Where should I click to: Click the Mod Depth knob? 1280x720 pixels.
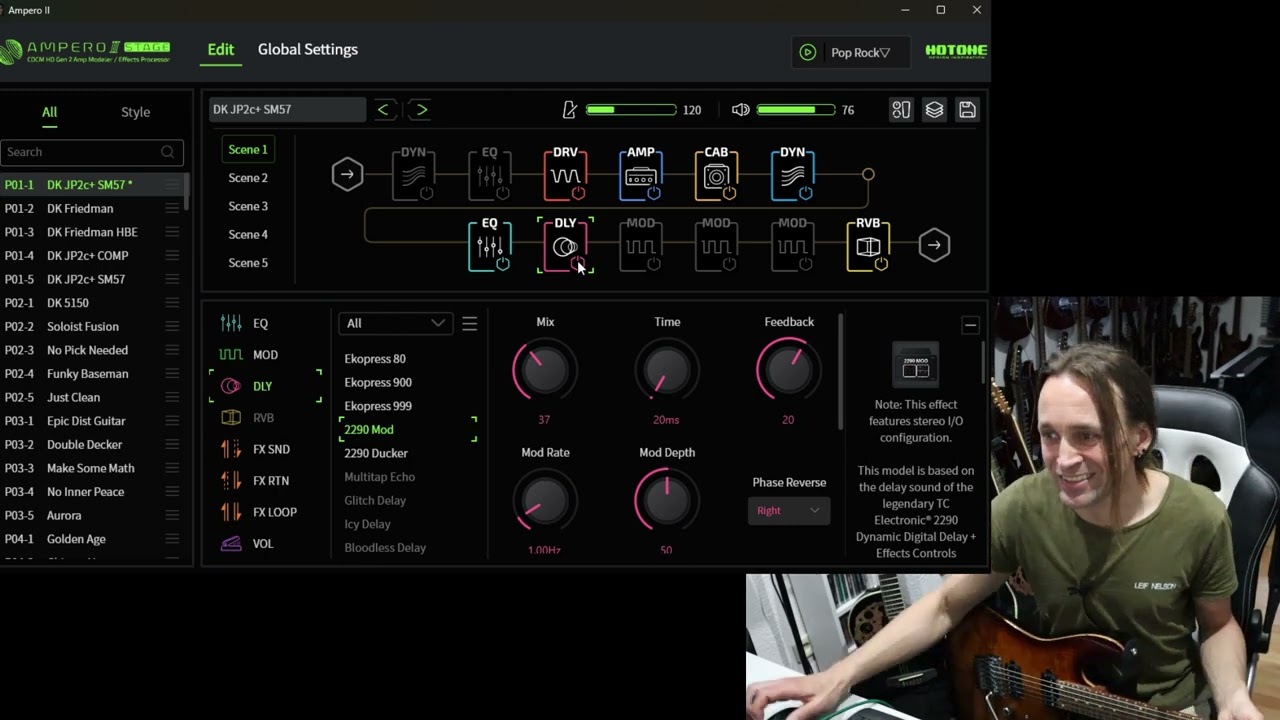(667, 501)
